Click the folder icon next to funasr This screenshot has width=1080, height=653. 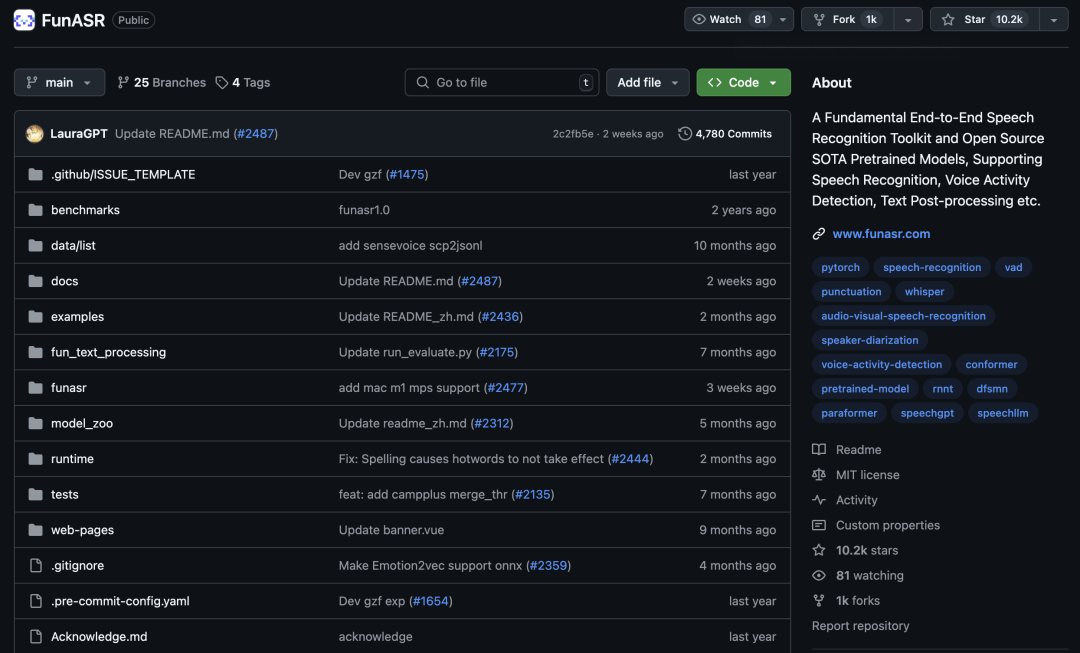pyautogui.click(x=36, y=388)
